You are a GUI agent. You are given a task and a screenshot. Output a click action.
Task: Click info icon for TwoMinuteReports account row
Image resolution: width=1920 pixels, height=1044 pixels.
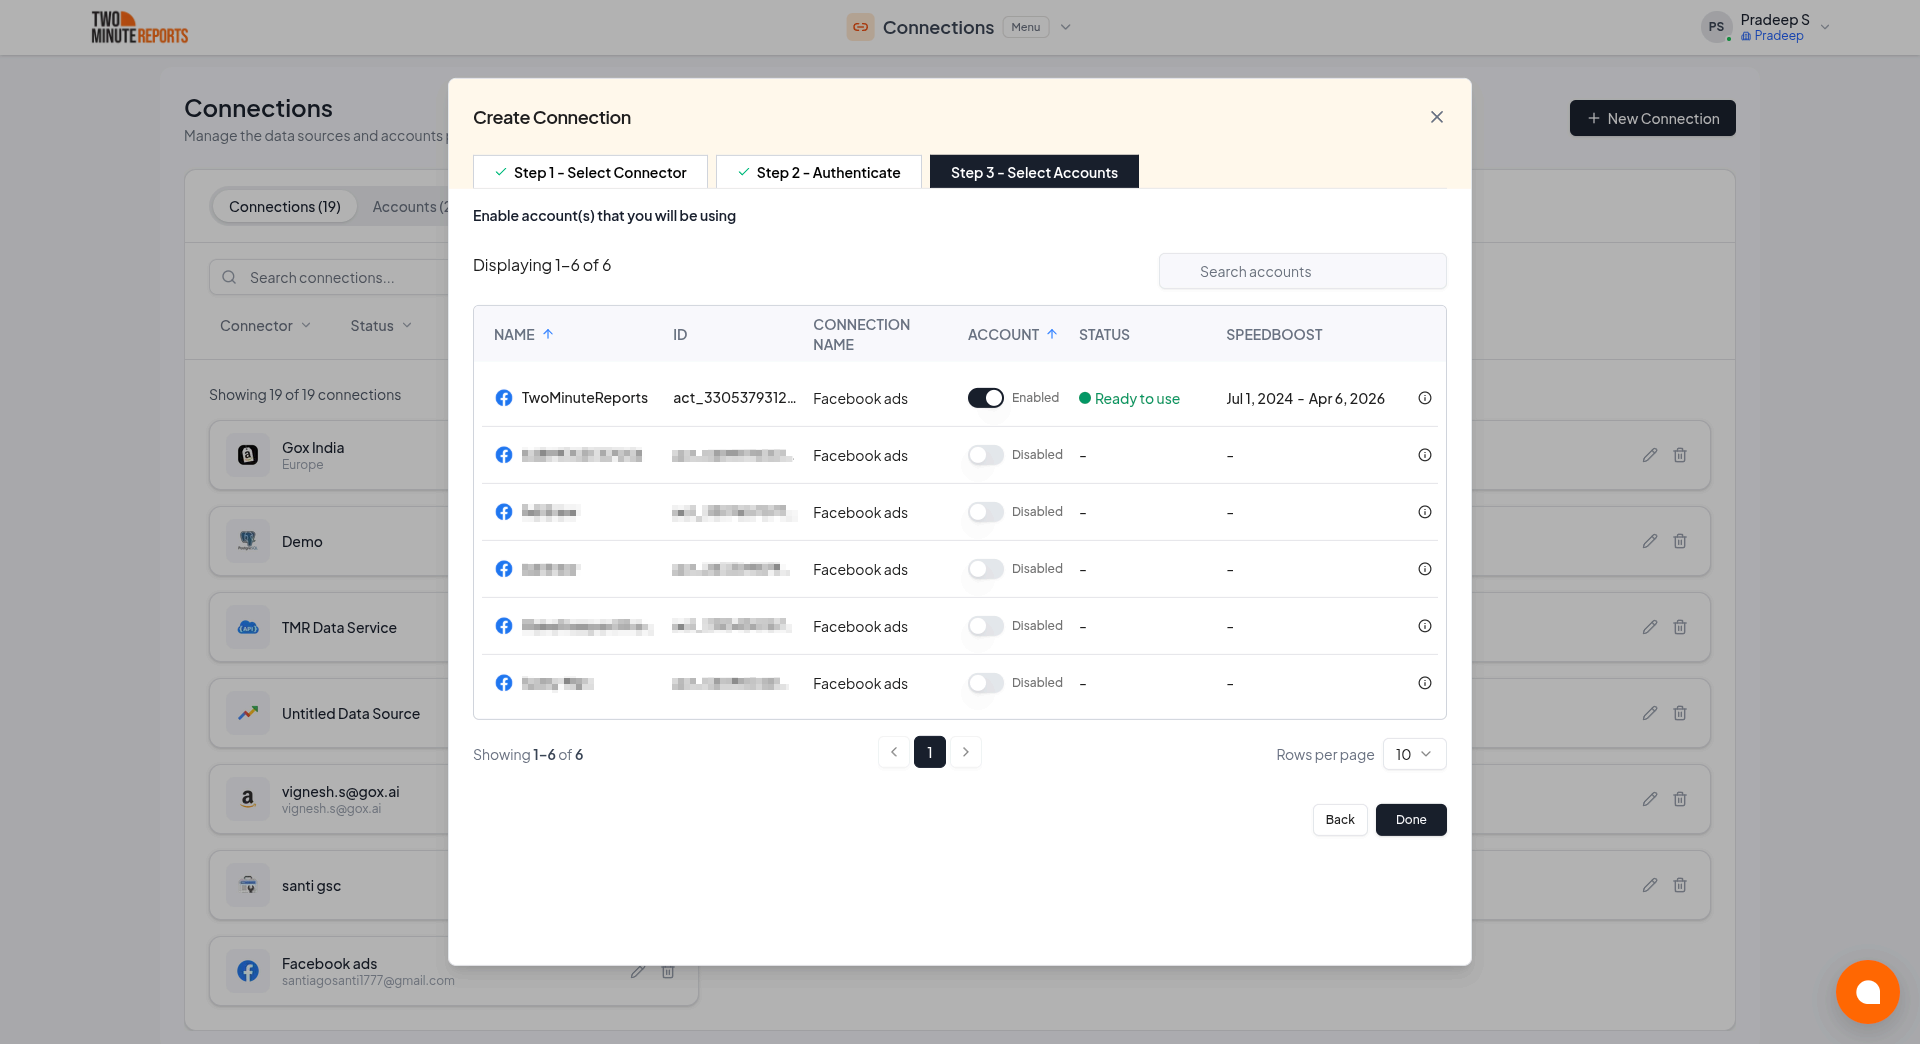[1425, 398]
